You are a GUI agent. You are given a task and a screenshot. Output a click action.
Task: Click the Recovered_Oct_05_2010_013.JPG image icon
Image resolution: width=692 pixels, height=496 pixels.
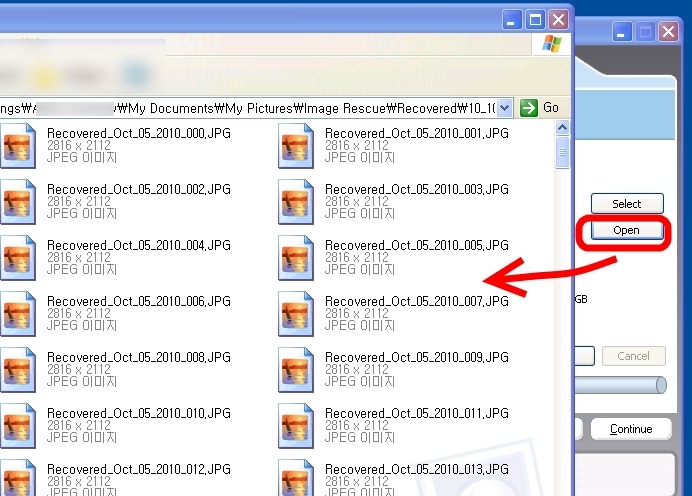click(296, 477)
